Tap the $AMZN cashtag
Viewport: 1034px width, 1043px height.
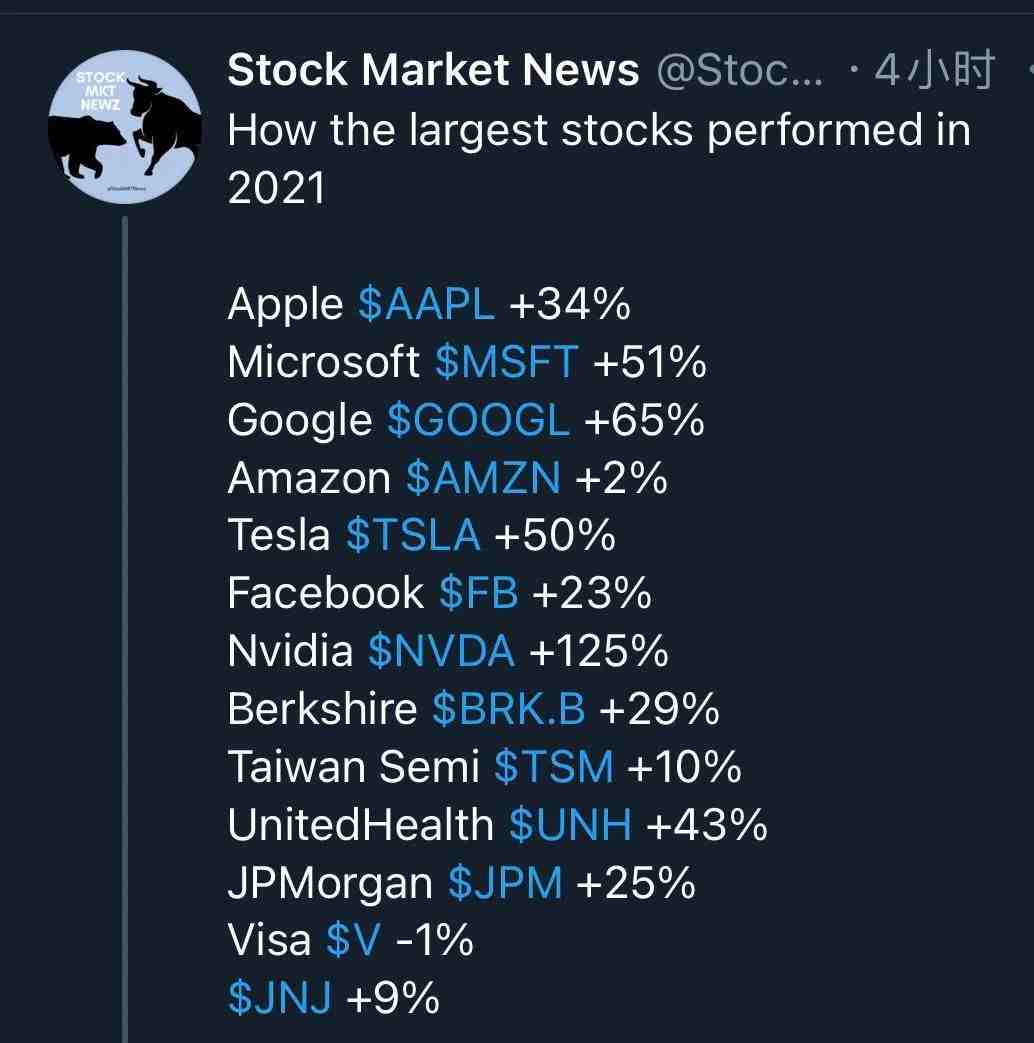(x=483, y=478)
